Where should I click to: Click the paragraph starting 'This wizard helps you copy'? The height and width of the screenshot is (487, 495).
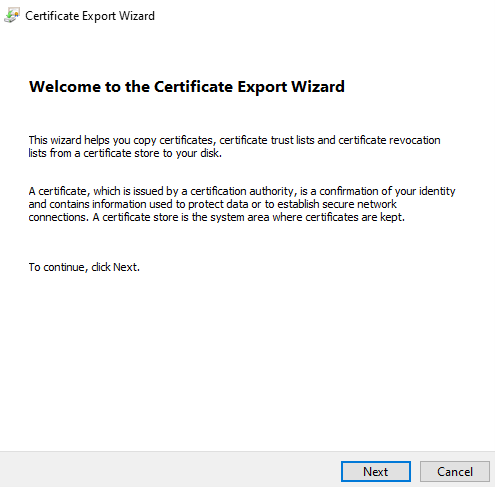point(234,146)
